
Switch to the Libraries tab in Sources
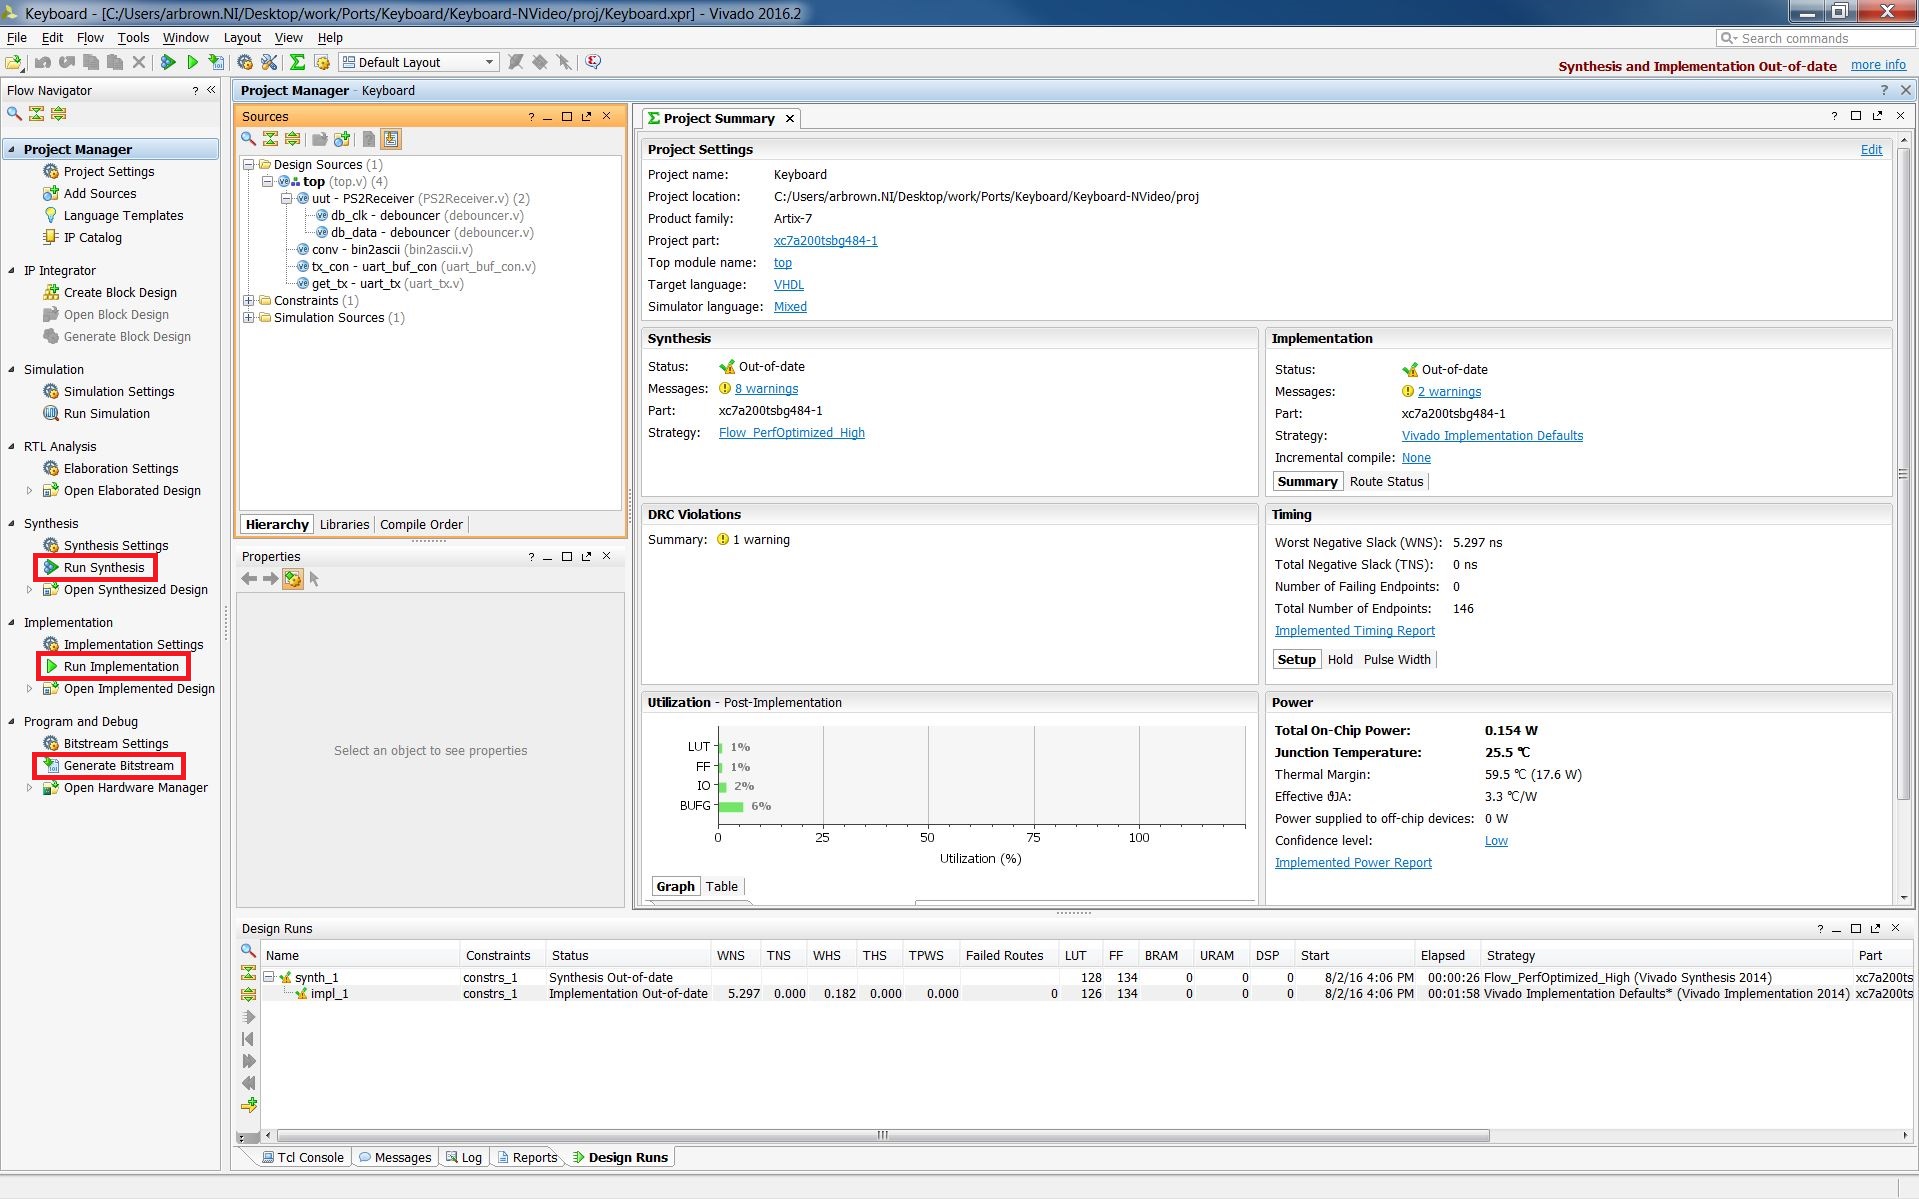click(x=344, y=524)
